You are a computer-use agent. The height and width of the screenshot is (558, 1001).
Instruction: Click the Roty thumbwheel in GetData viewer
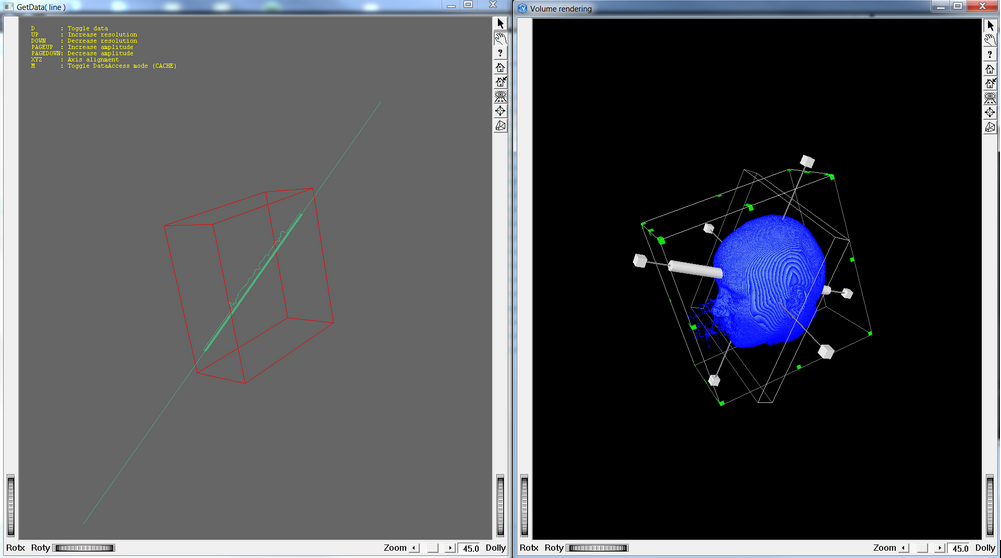click(84, 548)
